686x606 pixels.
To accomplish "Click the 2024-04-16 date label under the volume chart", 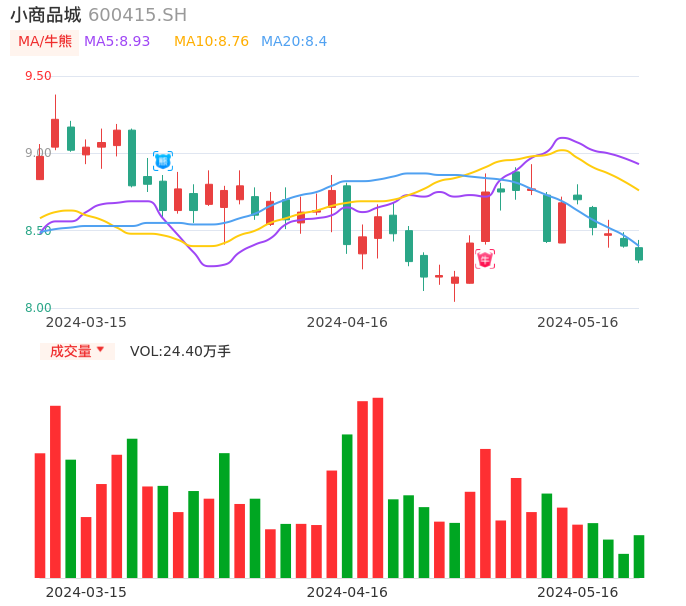I will click(x=347, y=592).
